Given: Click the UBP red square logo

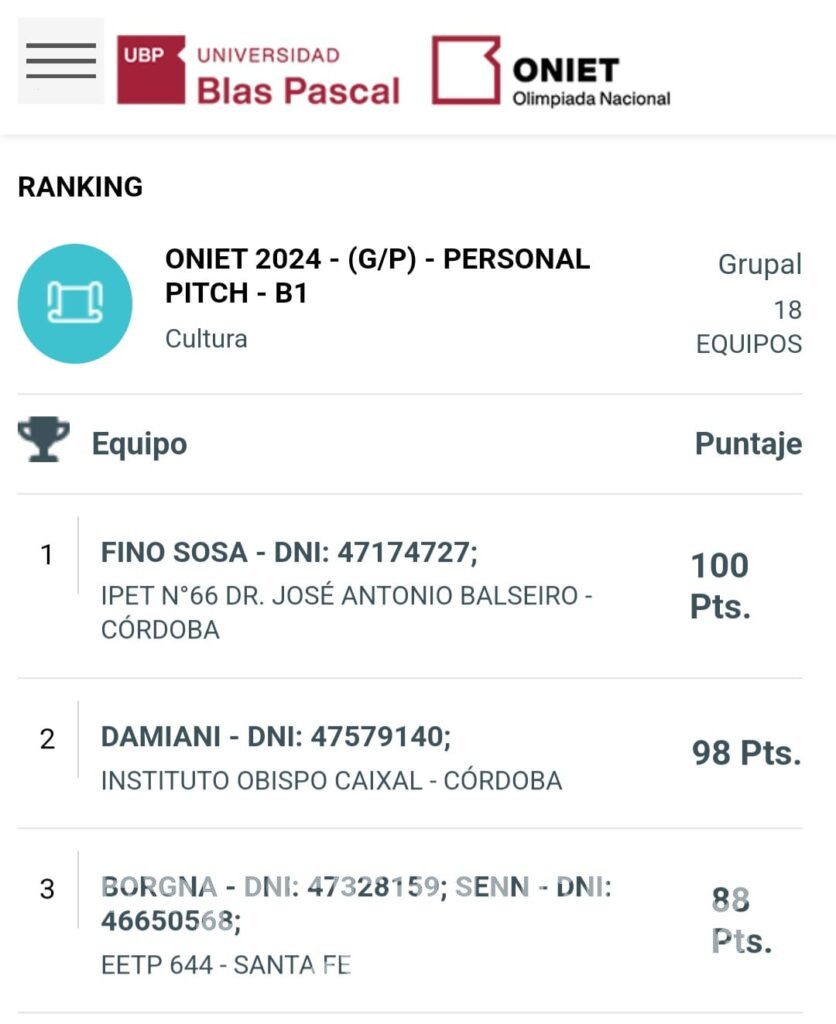Looking at the screenshot, I should pos(151,69).
